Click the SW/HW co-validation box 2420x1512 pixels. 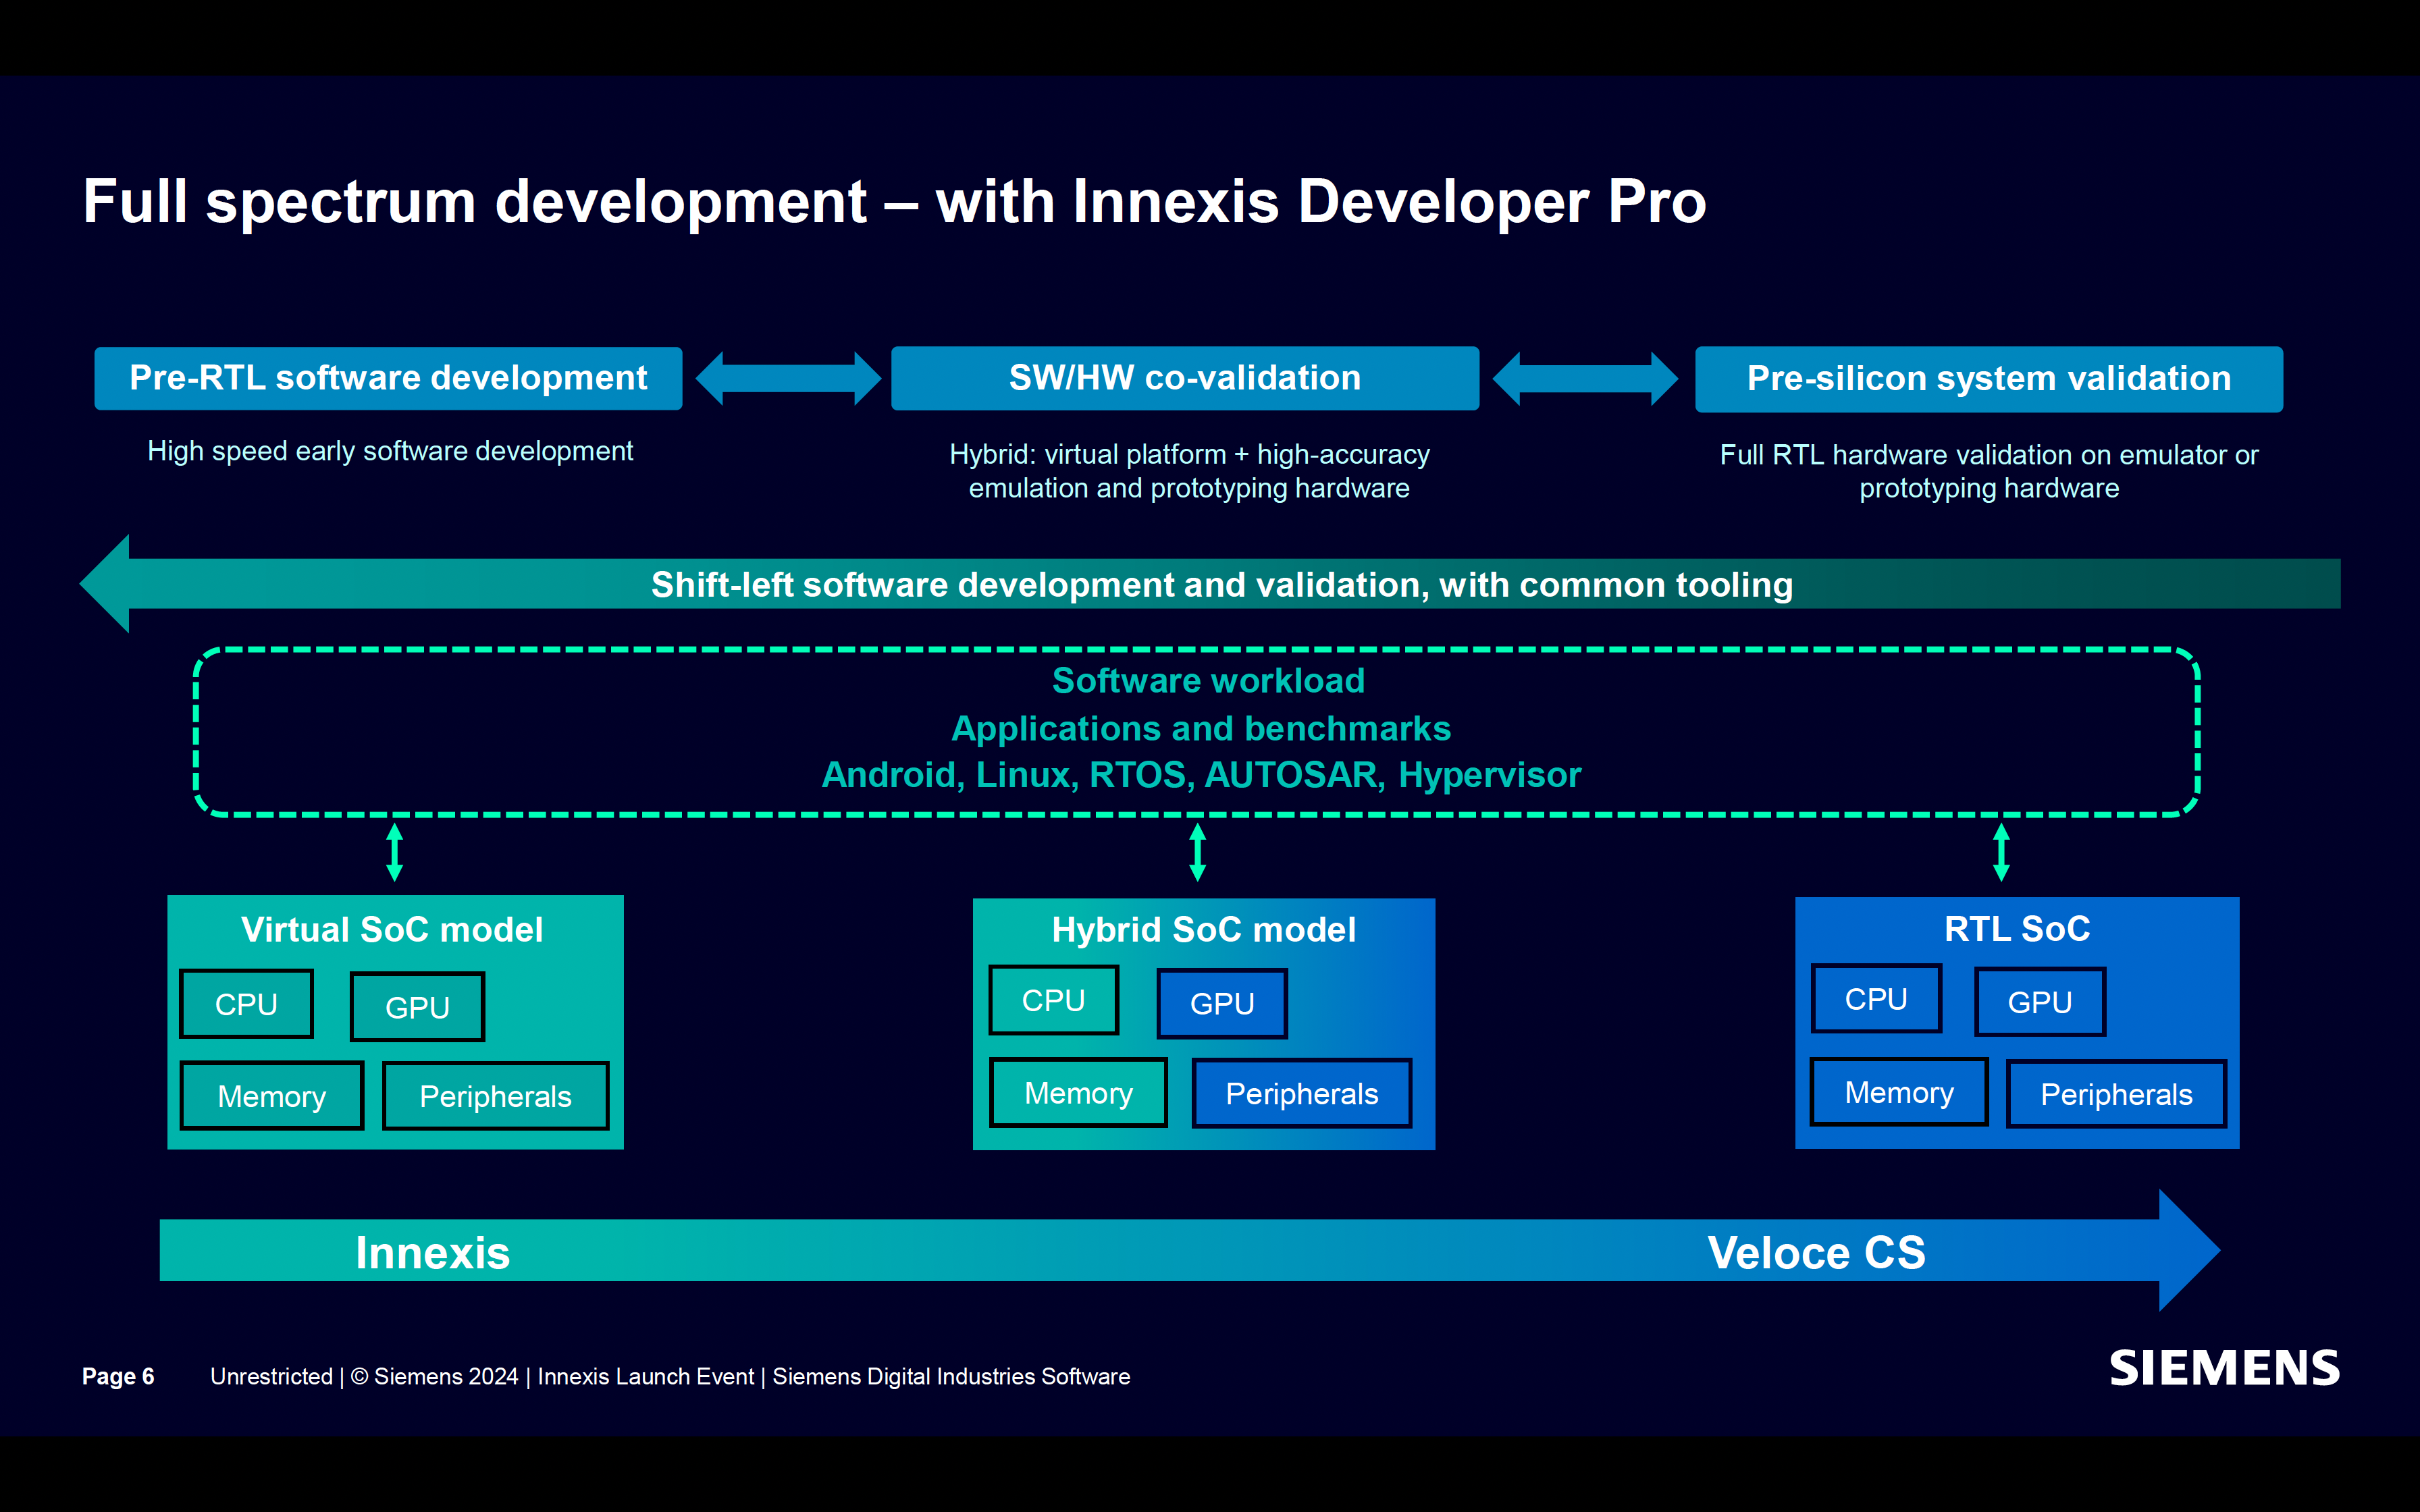pyautogui.click(x=1185, y=378)
